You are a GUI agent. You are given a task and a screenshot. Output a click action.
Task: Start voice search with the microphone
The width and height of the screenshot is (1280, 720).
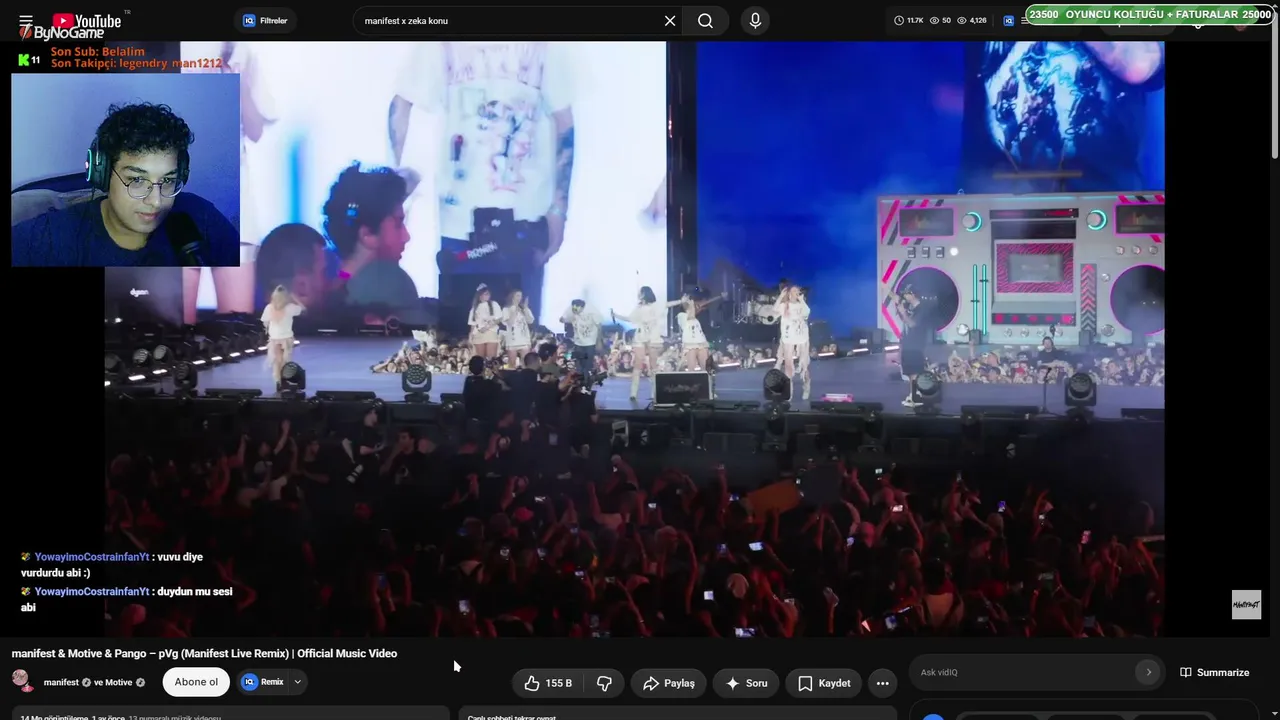pyautogui.click(x=755, y=20)
